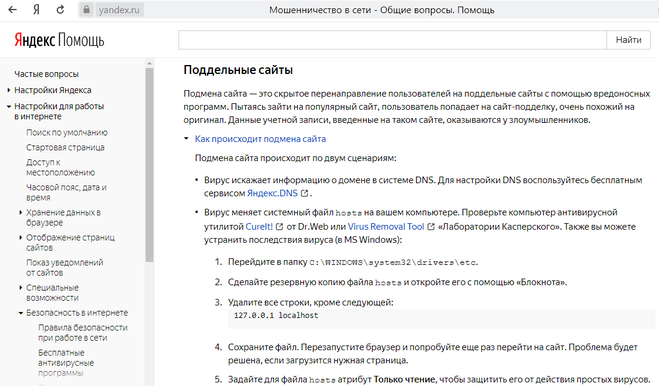Open the Virus Removal Tool link
Screen dimensions: 659x386
coord(386,227)
